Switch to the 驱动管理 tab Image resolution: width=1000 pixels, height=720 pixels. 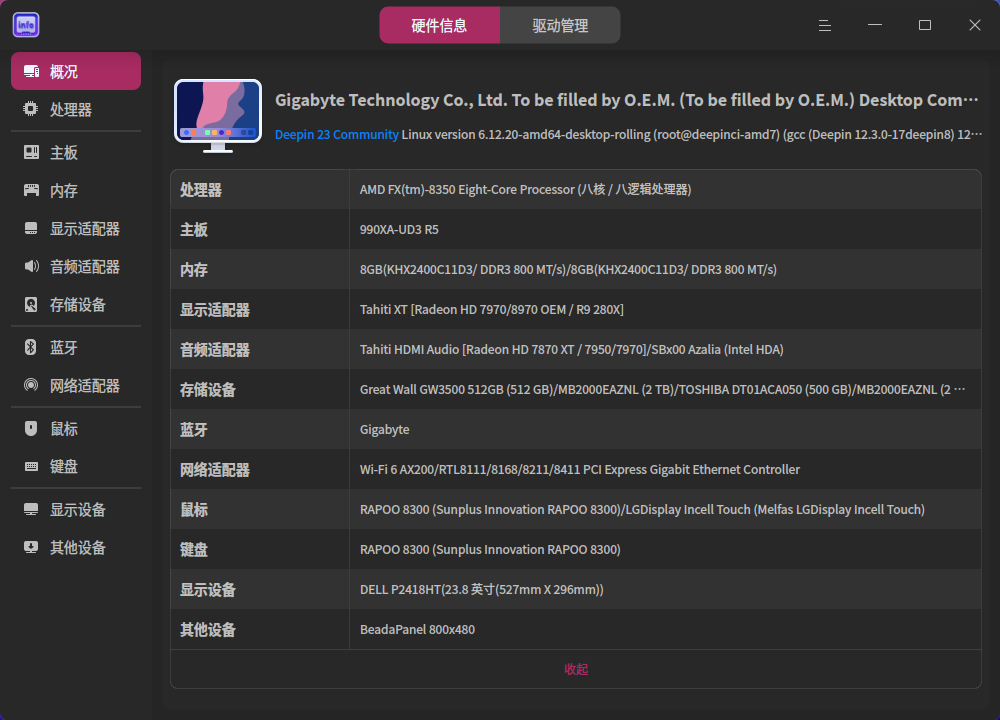(x=560, y=25)
